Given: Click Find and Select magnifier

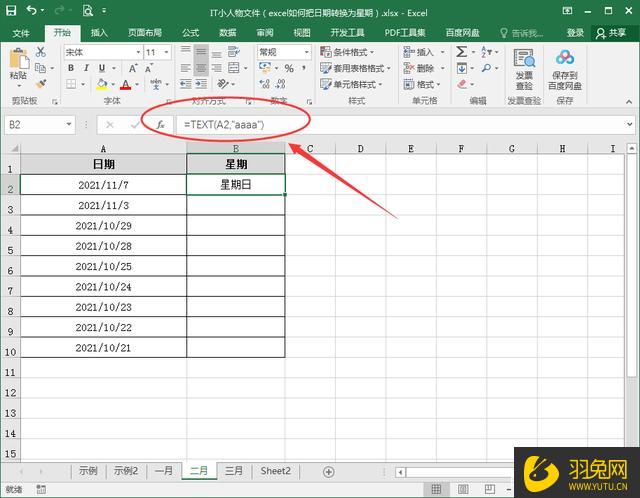Looking at the screenshot, I should [x=486, y=68].
